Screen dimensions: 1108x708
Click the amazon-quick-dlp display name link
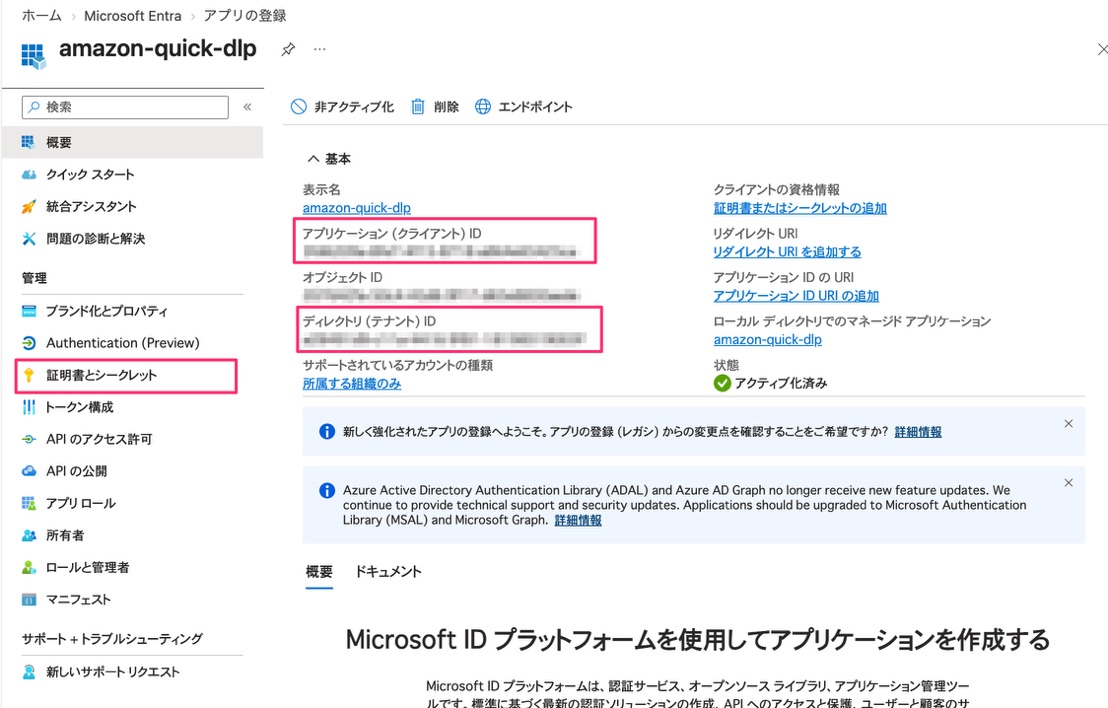click(357, 208)
